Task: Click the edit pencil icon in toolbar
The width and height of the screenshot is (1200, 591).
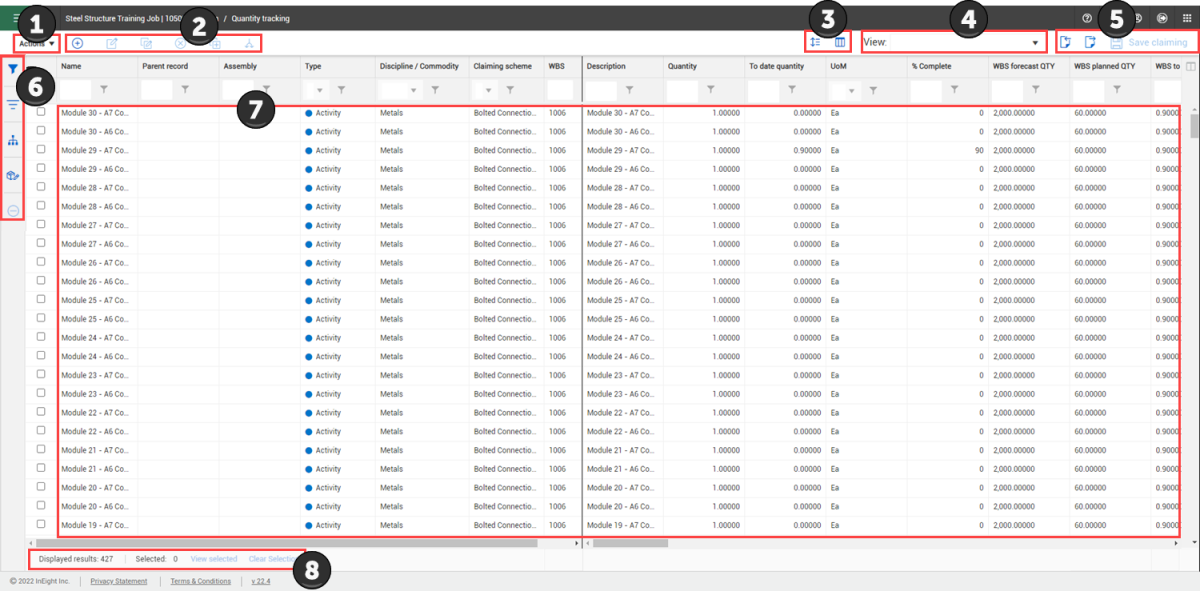Action: (112, 43)
